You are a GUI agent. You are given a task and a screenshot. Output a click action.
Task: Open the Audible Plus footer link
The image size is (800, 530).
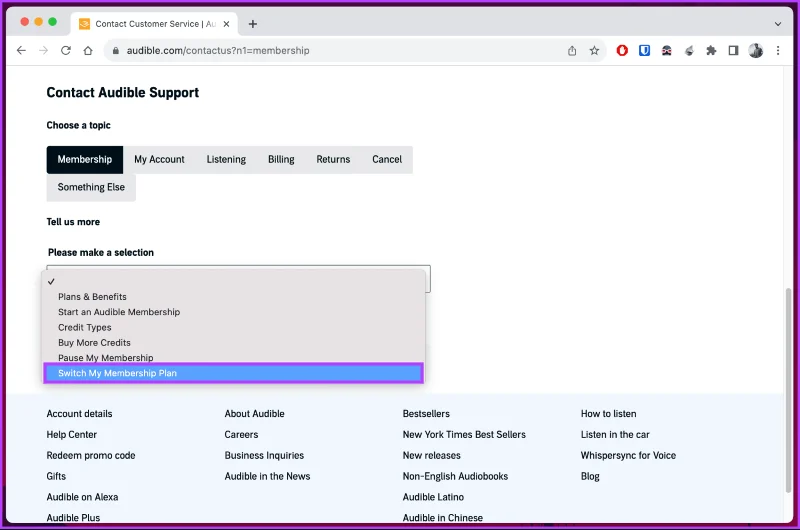tap(73, 518)
